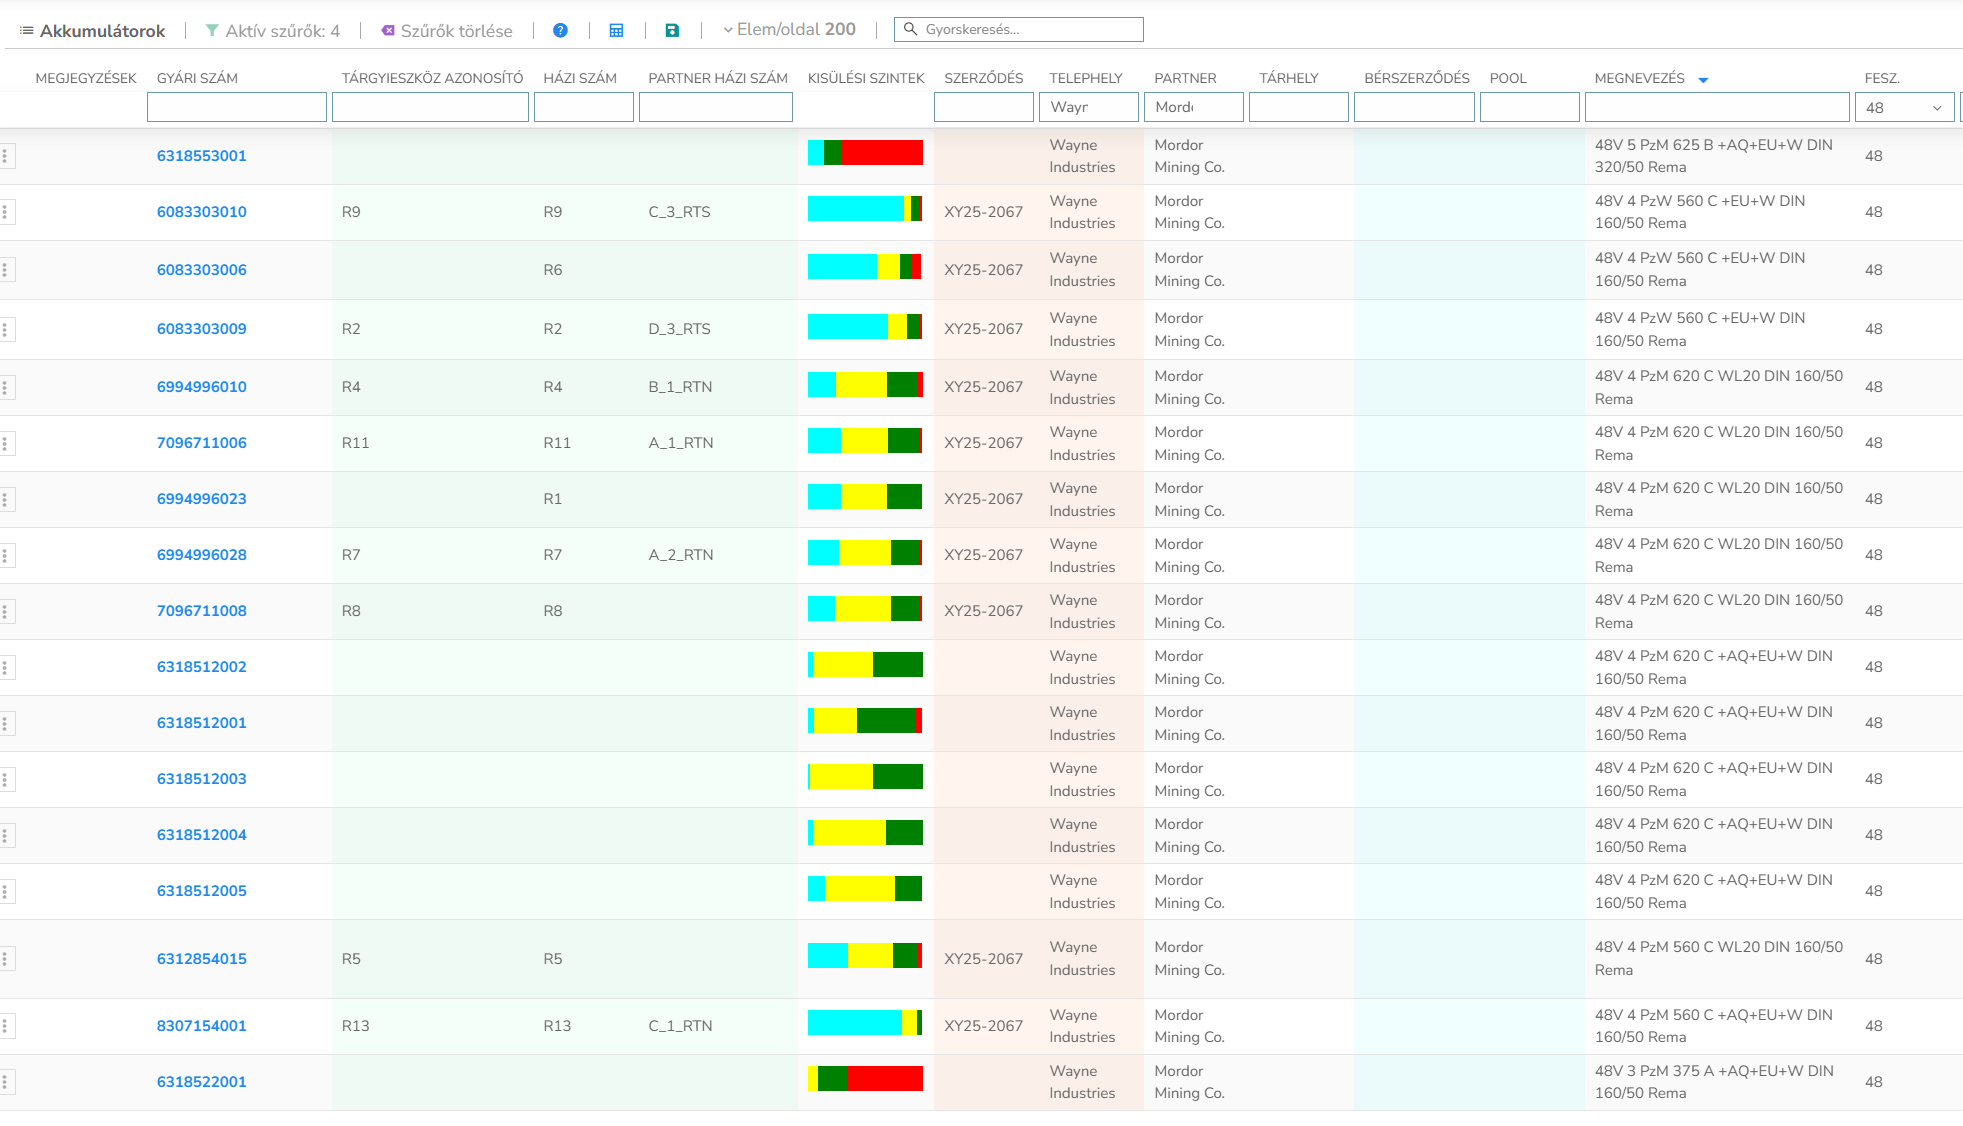This screenshot has width=1963, height=1126.
Task: Click the blue table grid icon in toolbar
Action: click(616, 29)
